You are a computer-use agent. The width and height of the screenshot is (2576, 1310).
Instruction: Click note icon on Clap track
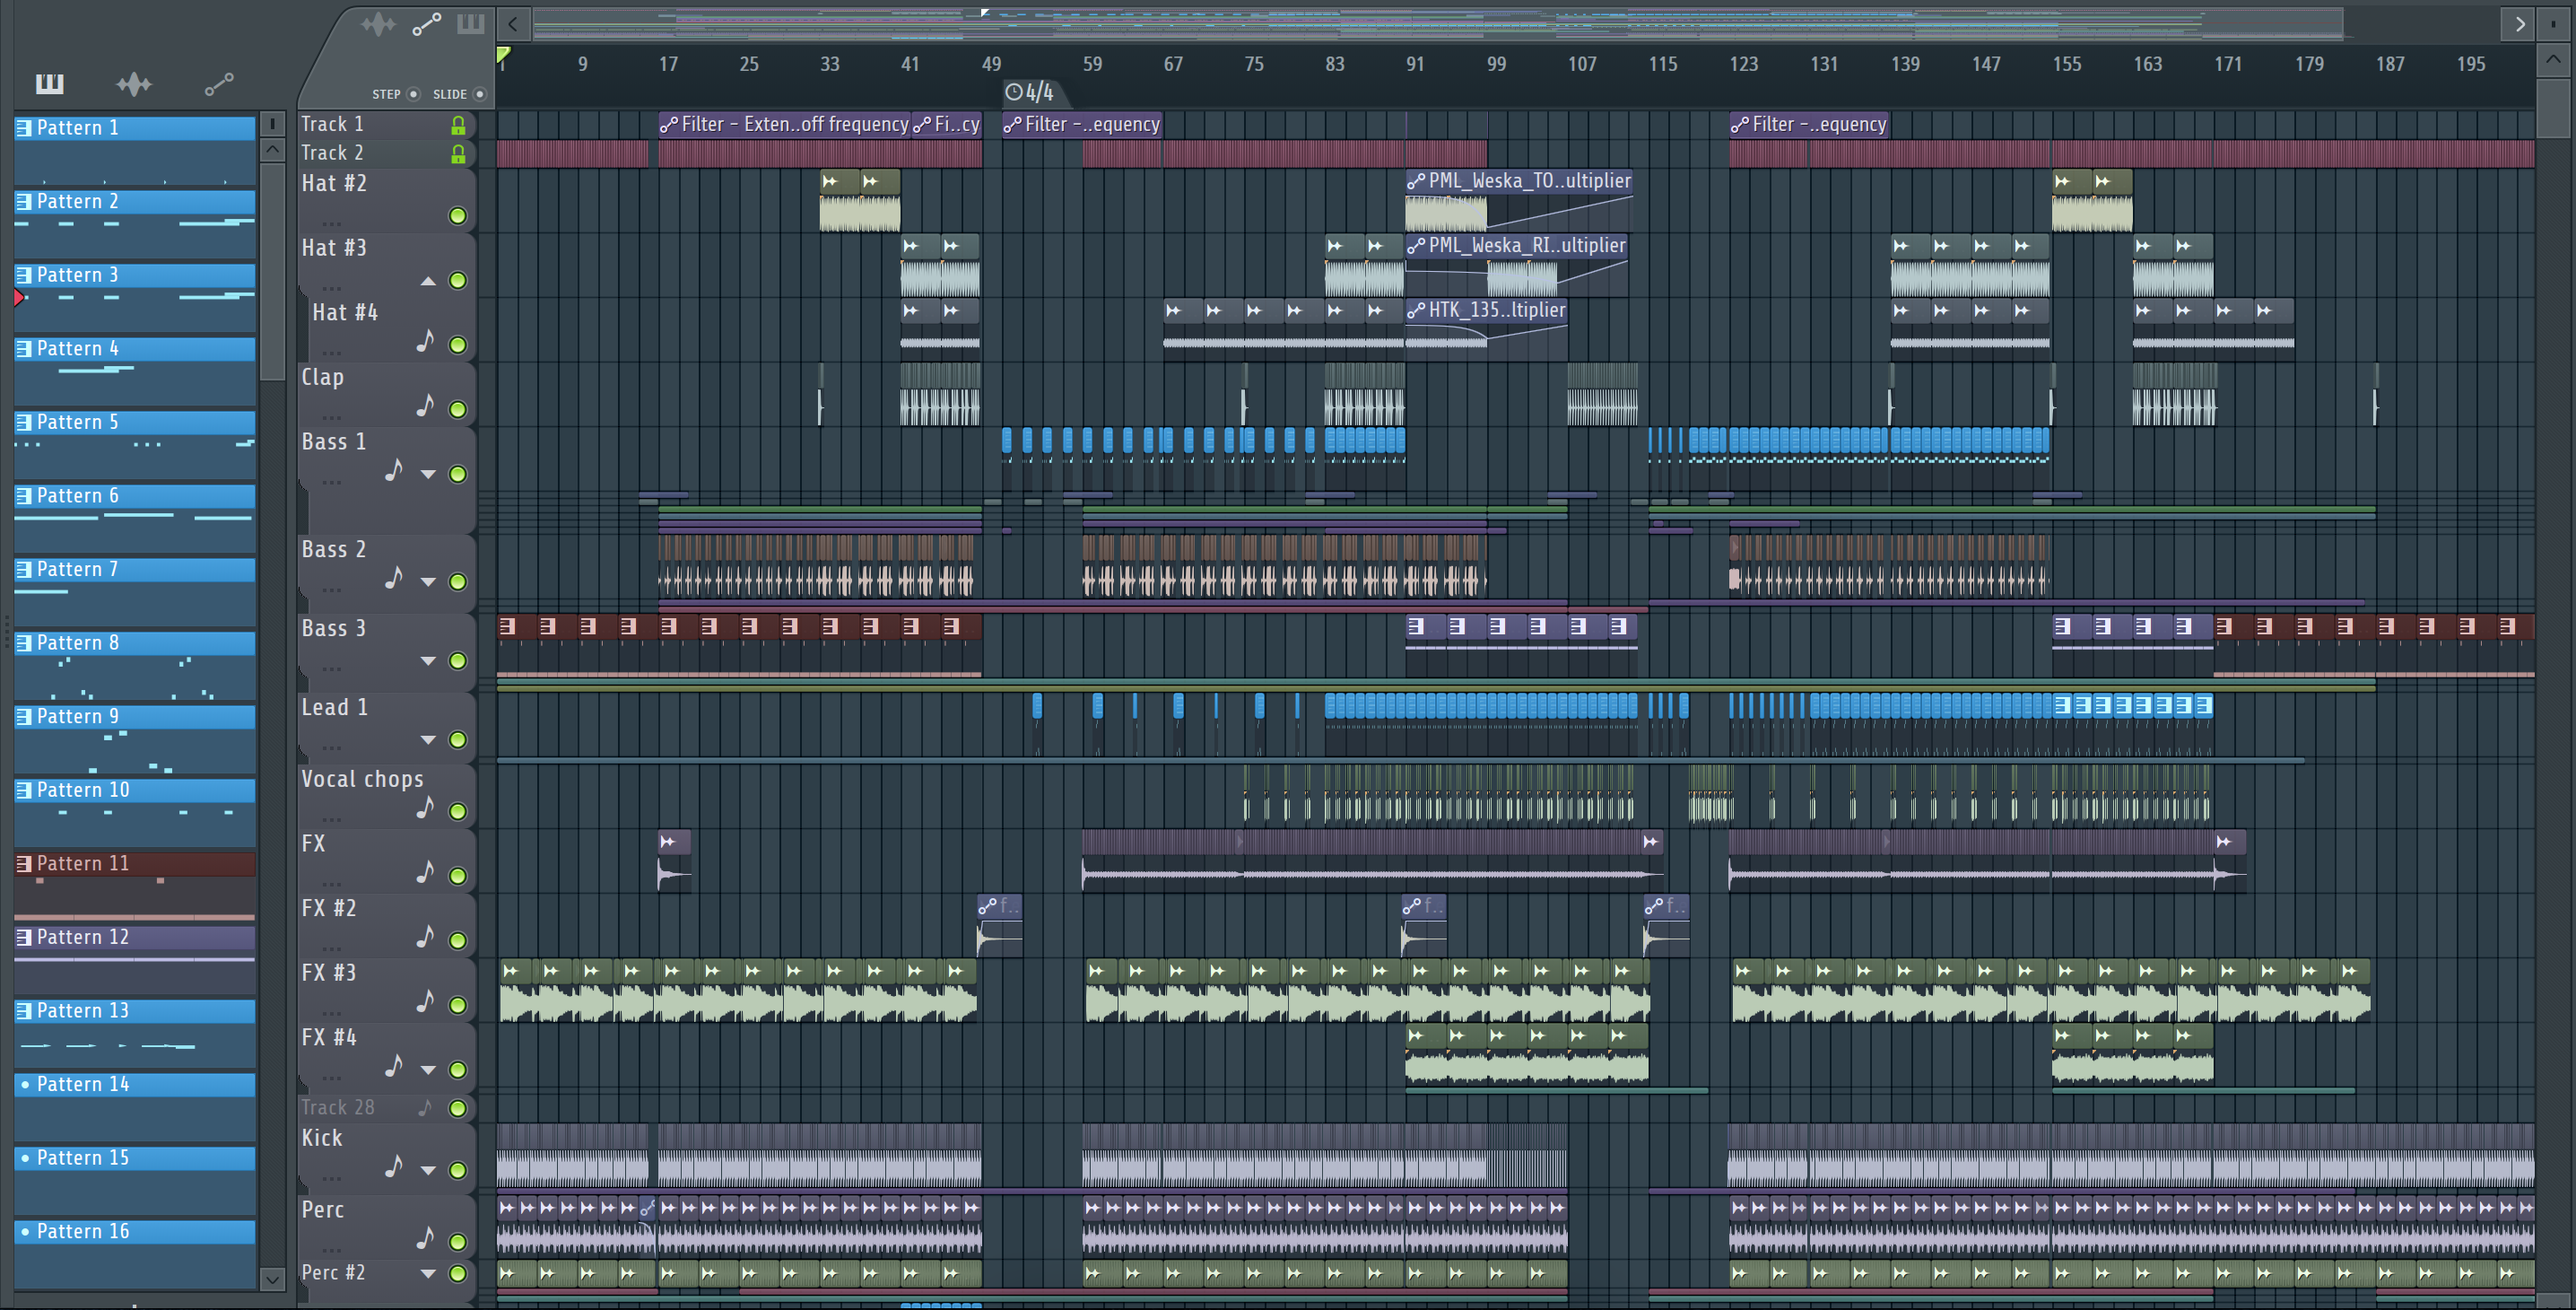pyautogui.click(x=425, y=406)
